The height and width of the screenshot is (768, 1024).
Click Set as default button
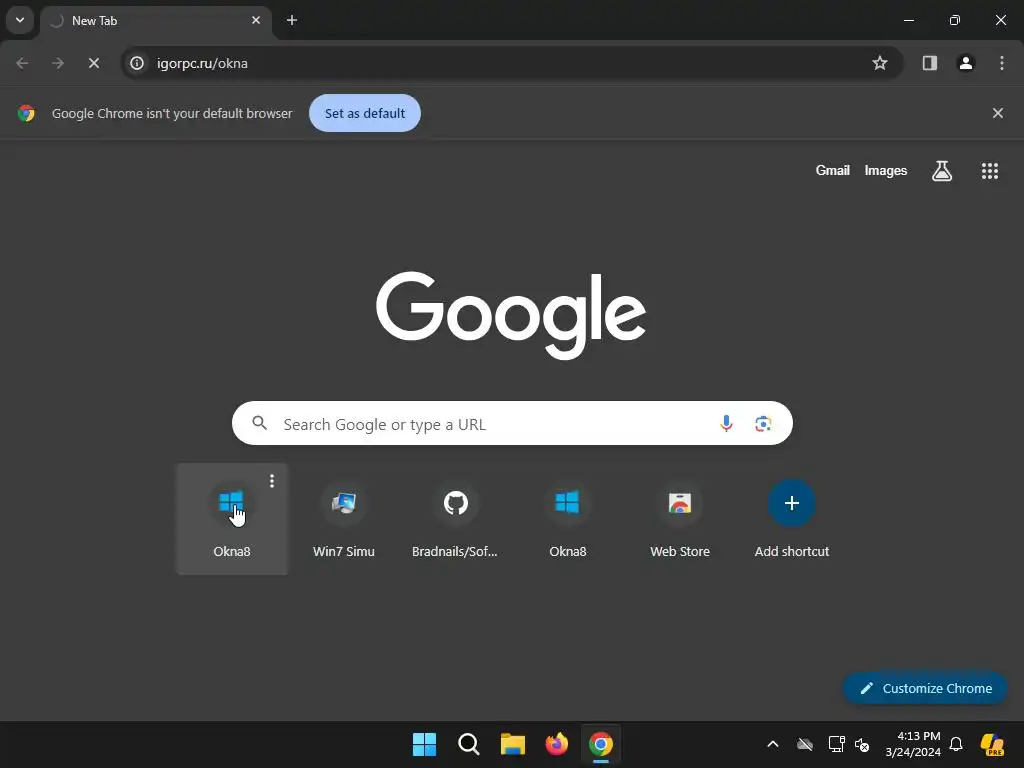[x=365, y=113]
